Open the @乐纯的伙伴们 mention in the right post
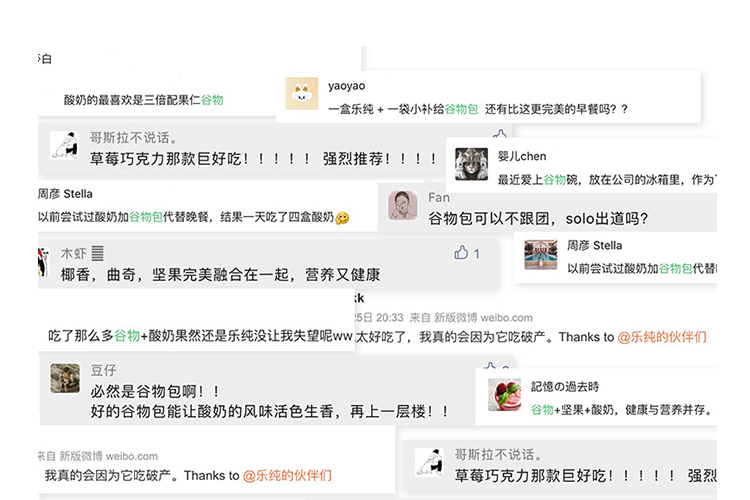This screenshot has height=500, width=750. point(662,337)
